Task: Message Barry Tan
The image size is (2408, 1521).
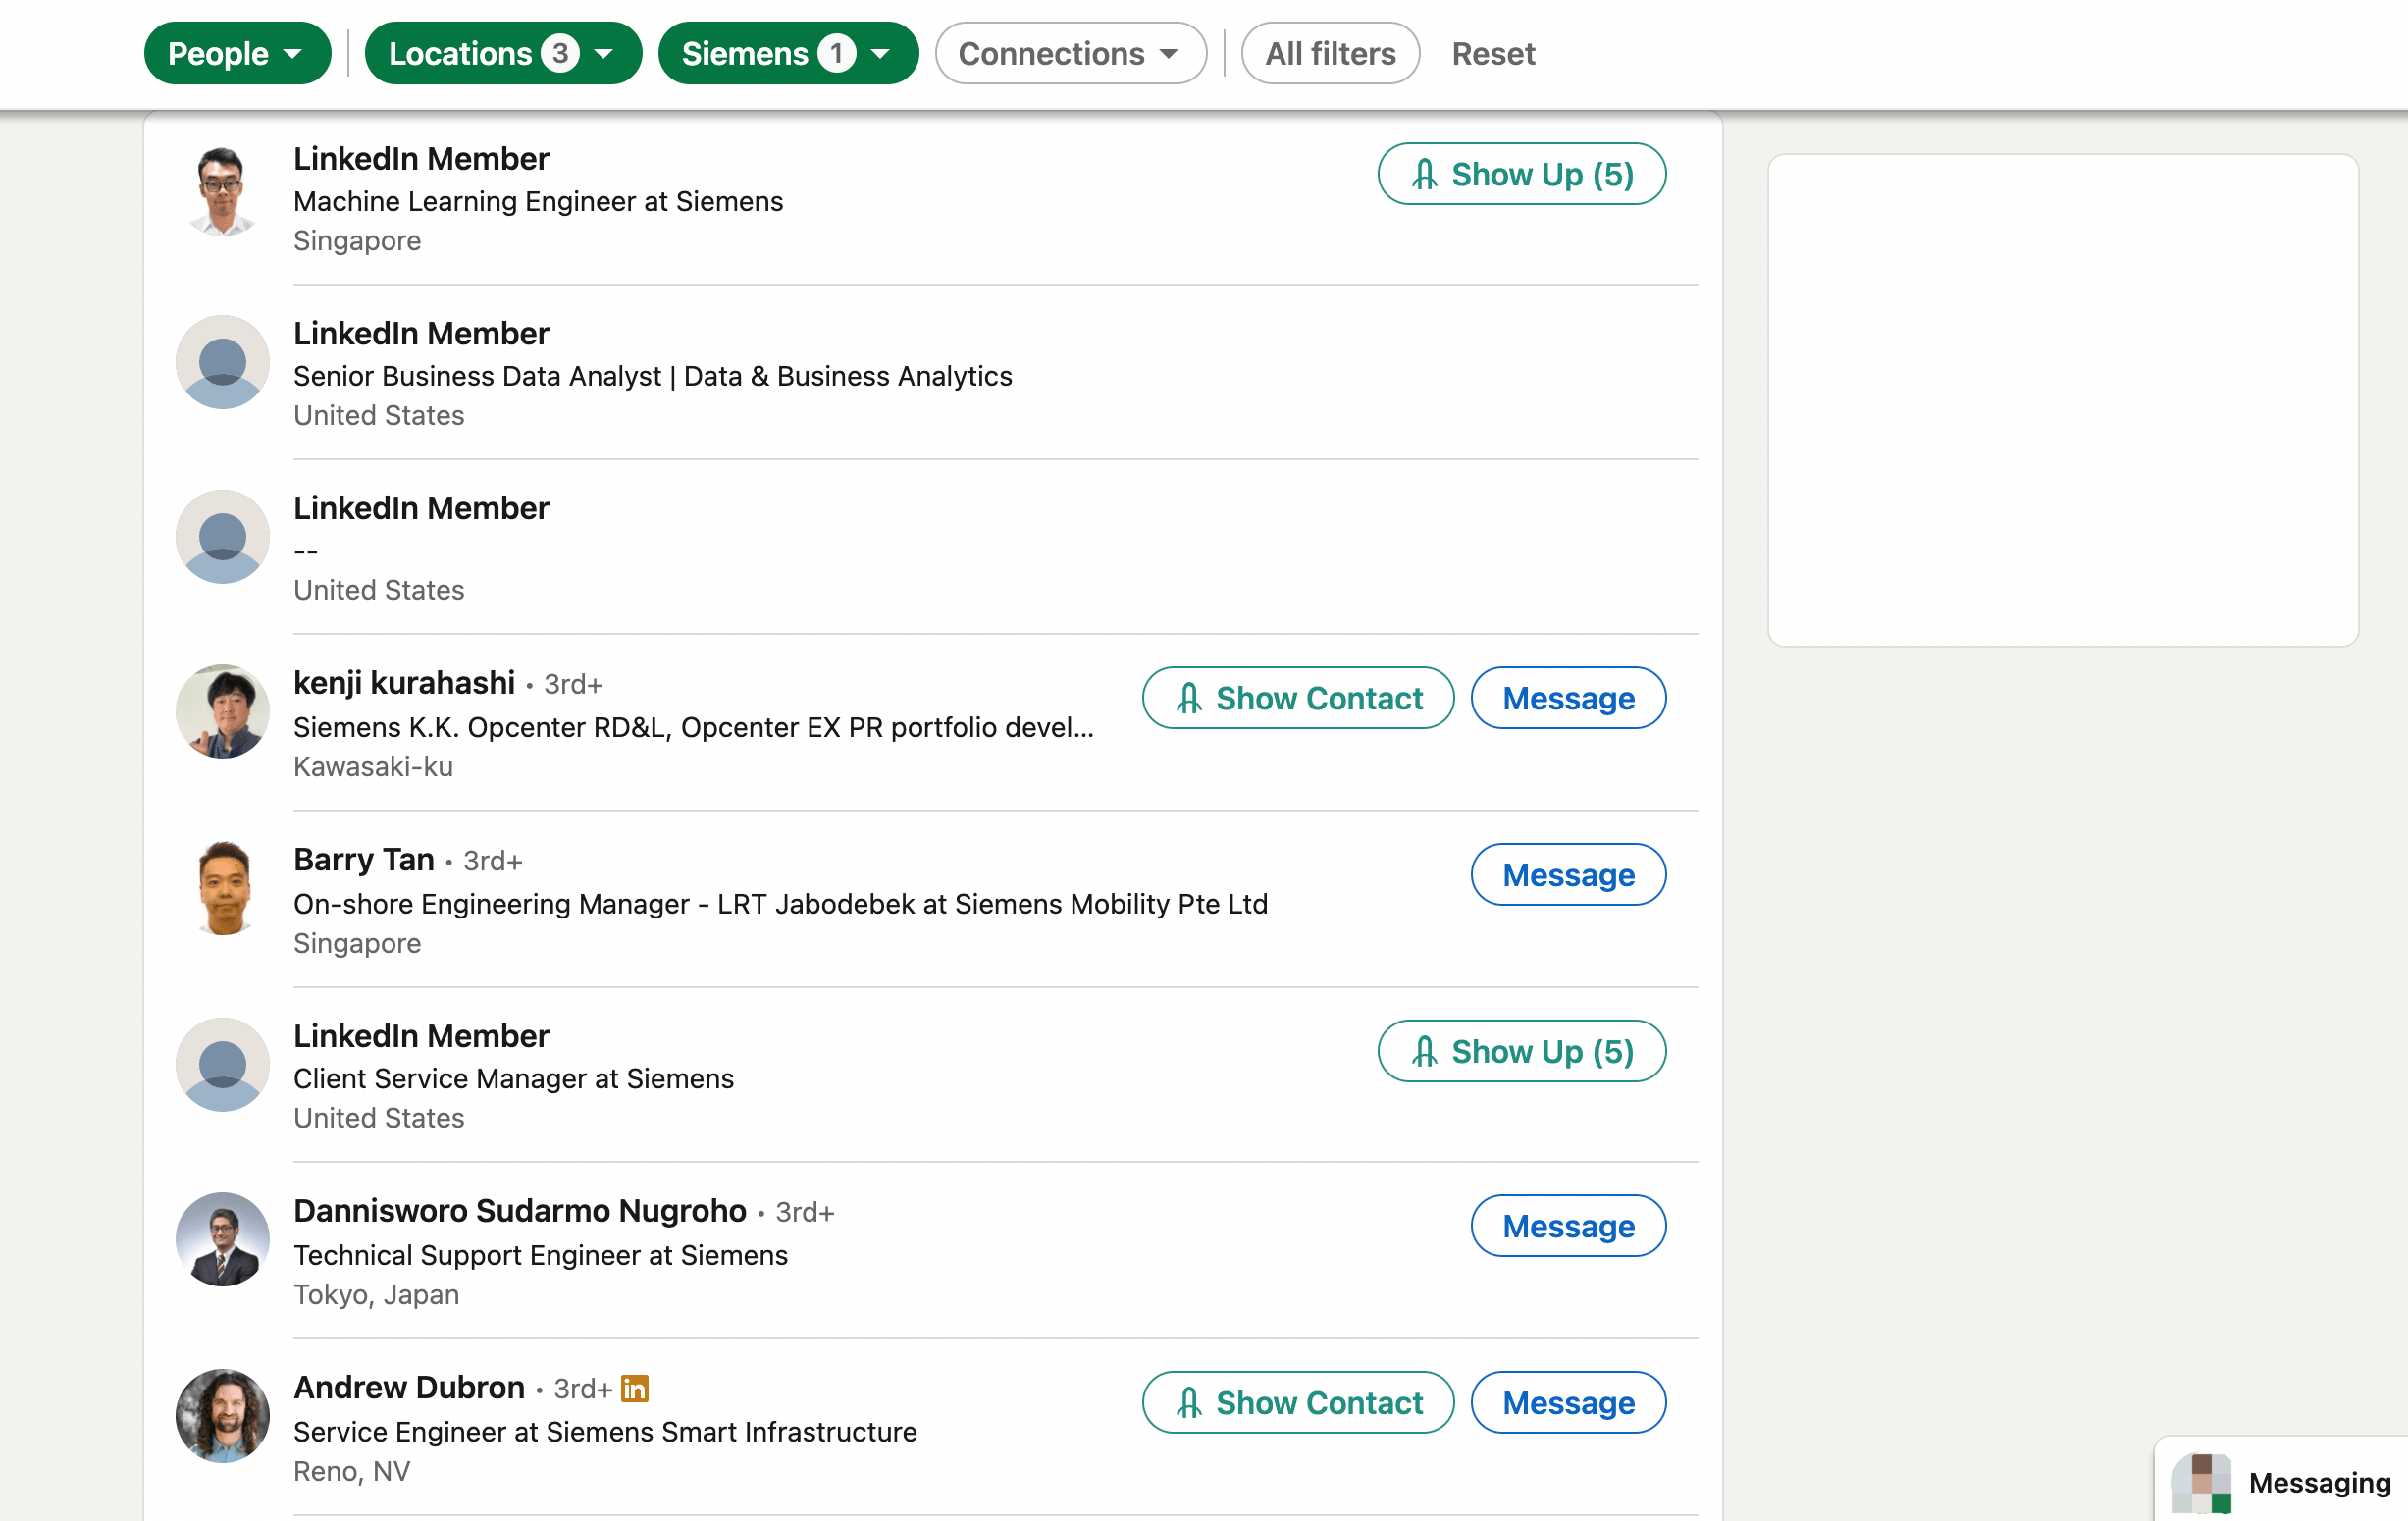Action: coord(1568,875)
